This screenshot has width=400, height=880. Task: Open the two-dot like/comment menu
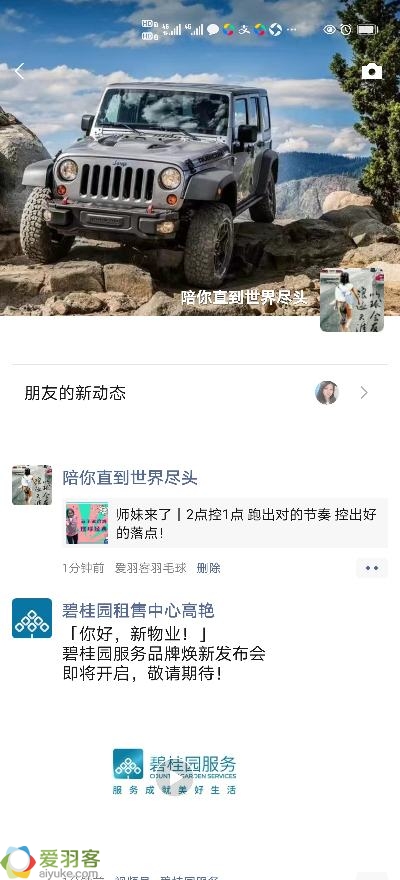(372, 568)
